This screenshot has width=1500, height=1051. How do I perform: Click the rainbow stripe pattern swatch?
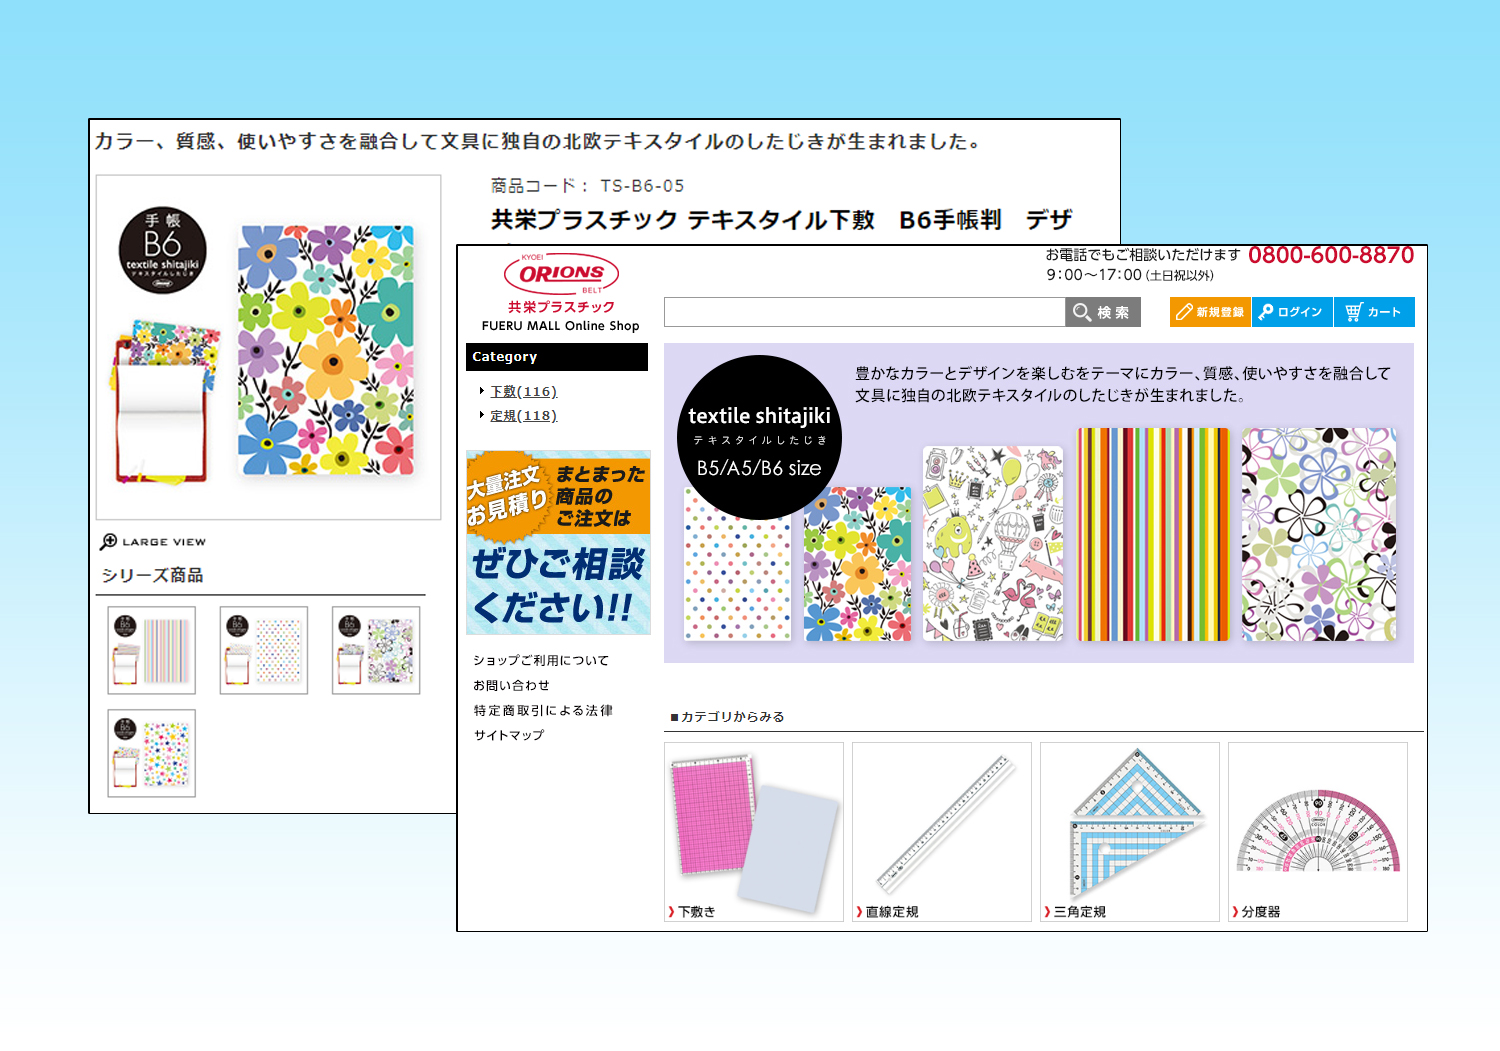[x=1152, y=534]
